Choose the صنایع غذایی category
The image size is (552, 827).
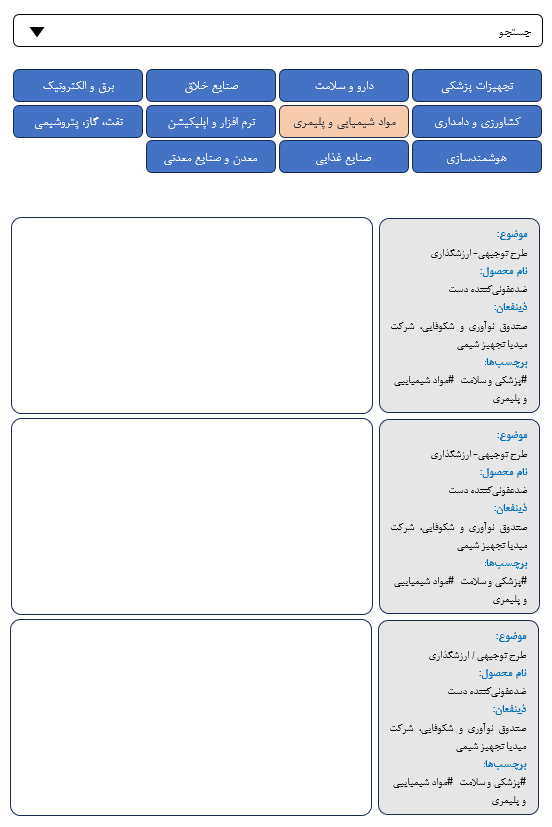pos(344,157)
